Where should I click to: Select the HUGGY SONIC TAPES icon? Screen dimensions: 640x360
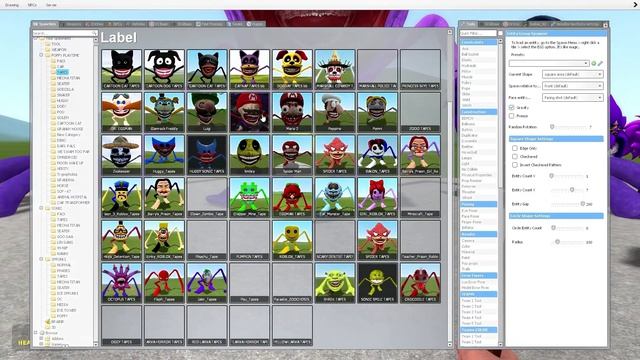pos(207,155)
